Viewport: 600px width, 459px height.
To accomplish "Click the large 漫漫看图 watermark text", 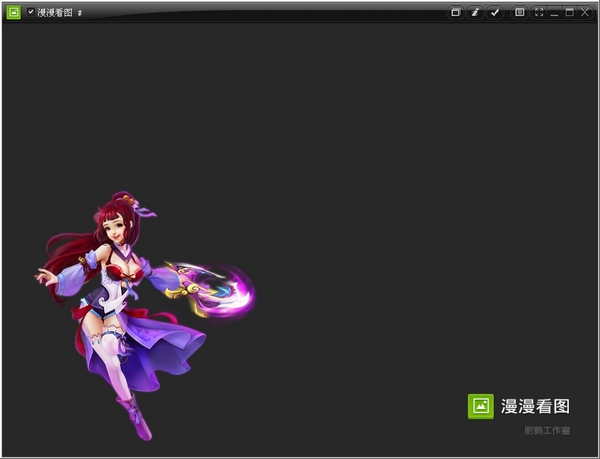I will (535, 405).
